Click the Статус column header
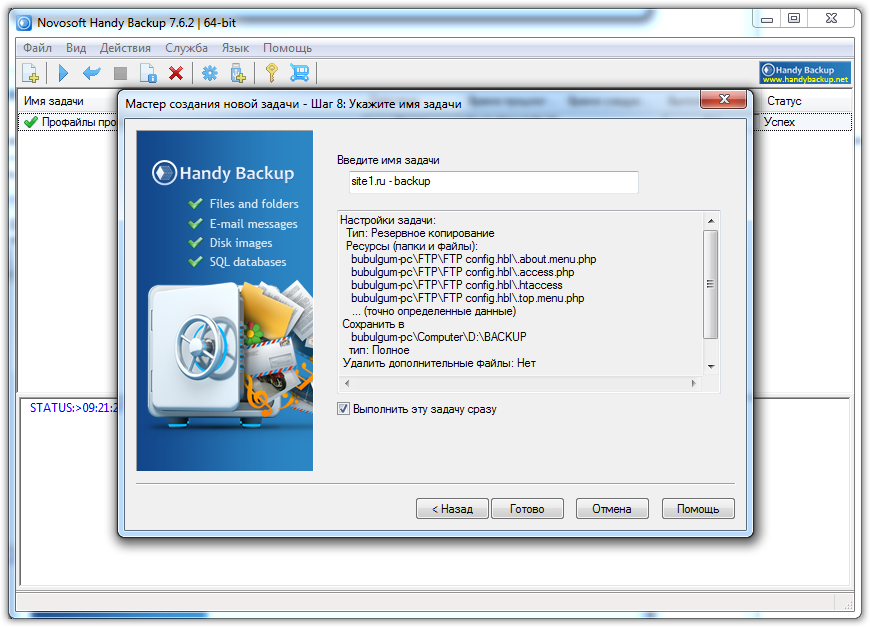This screenshot has height=627, width=870. 784,102
